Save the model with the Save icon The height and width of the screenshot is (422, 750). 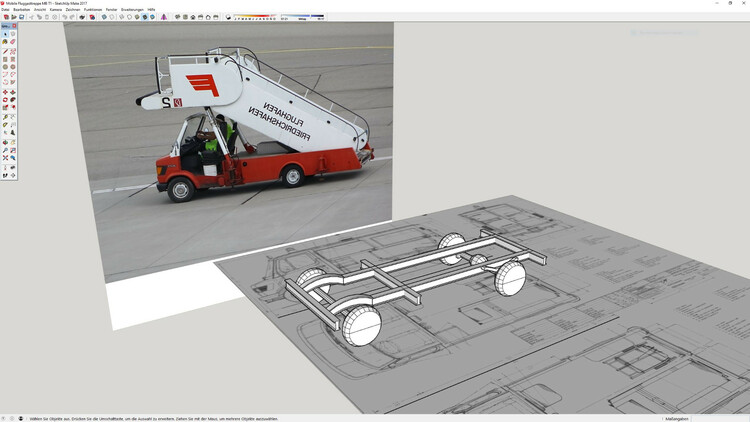[x=22, y=17]
